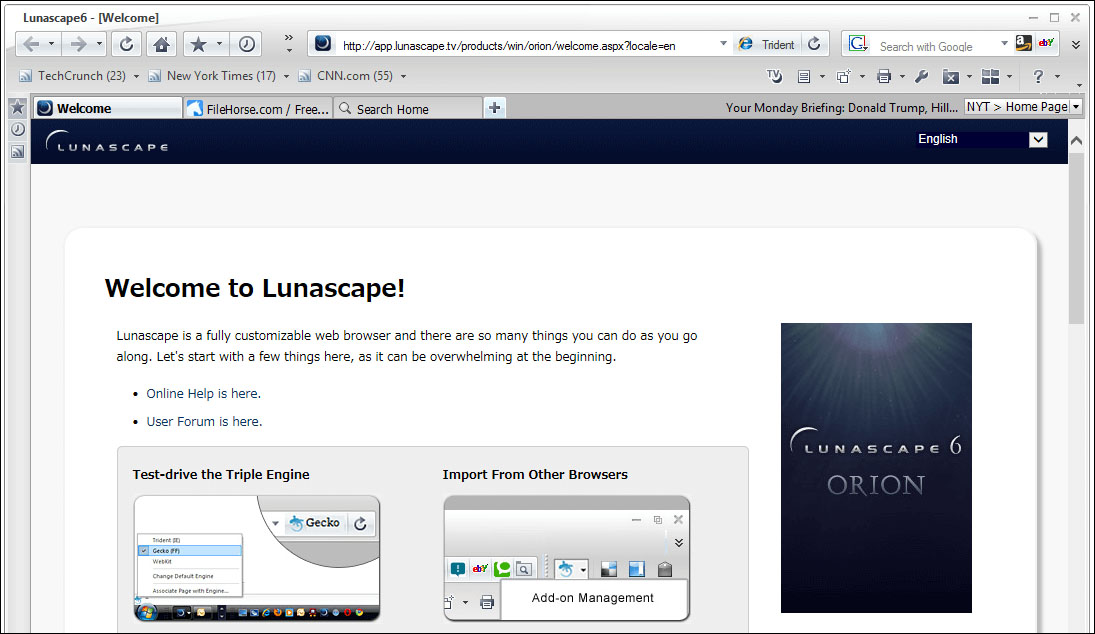Click the Lunascape site icon in address bar

click(323, 44)
